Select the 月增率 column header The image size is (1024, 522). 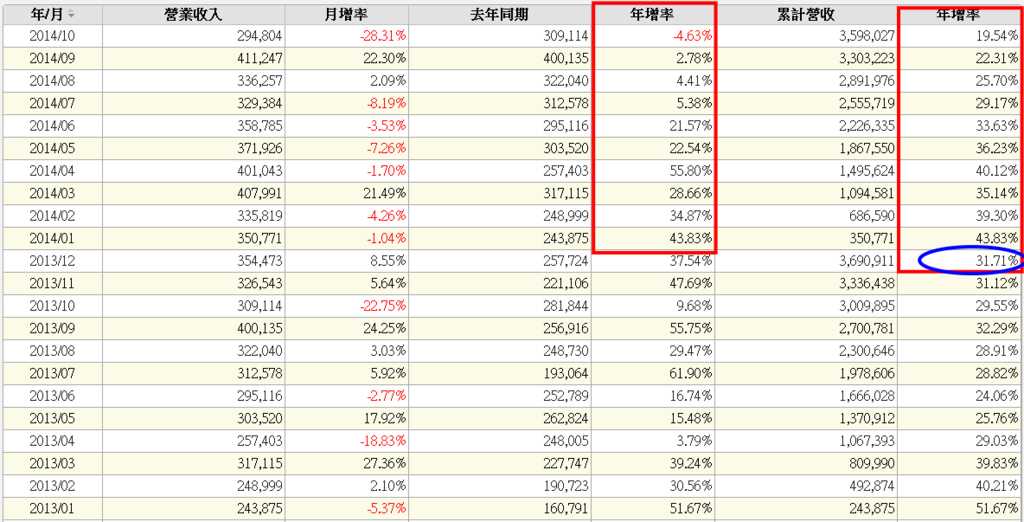click(x=347, y=15)
